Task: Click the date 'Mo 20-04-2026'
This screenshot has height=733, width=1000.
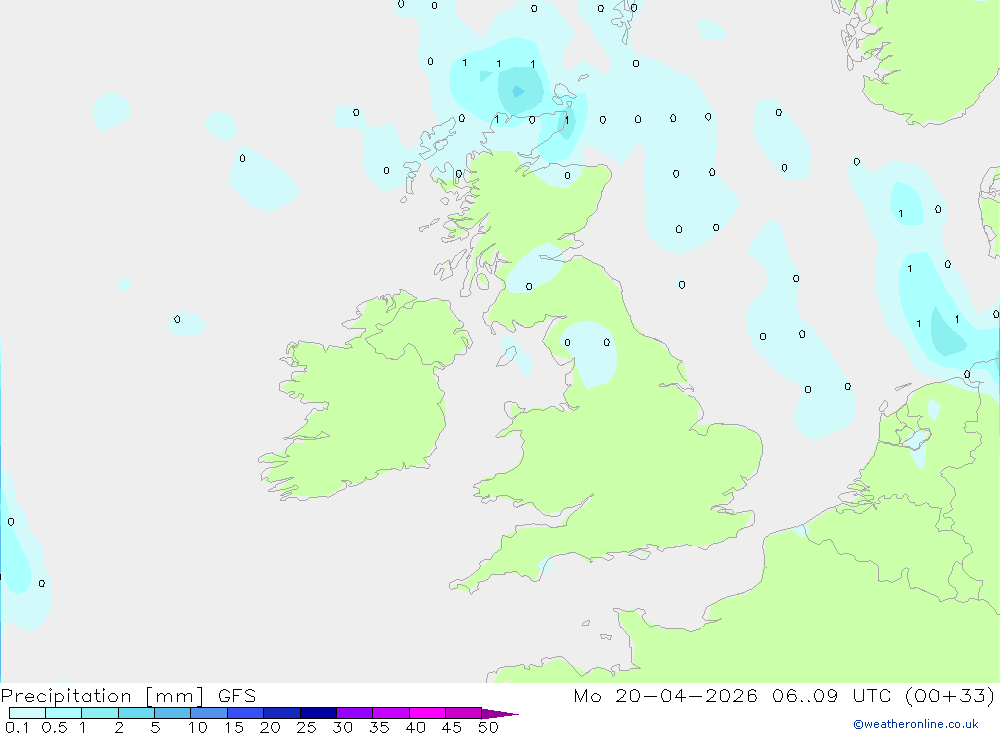Action: [665, 696]
